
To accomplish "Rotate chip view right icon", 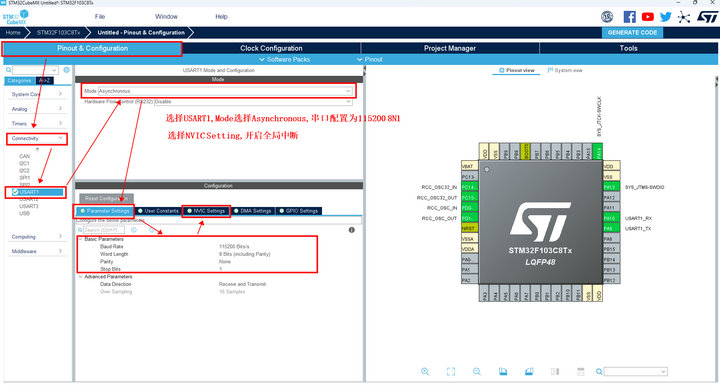I will point(529,371).
